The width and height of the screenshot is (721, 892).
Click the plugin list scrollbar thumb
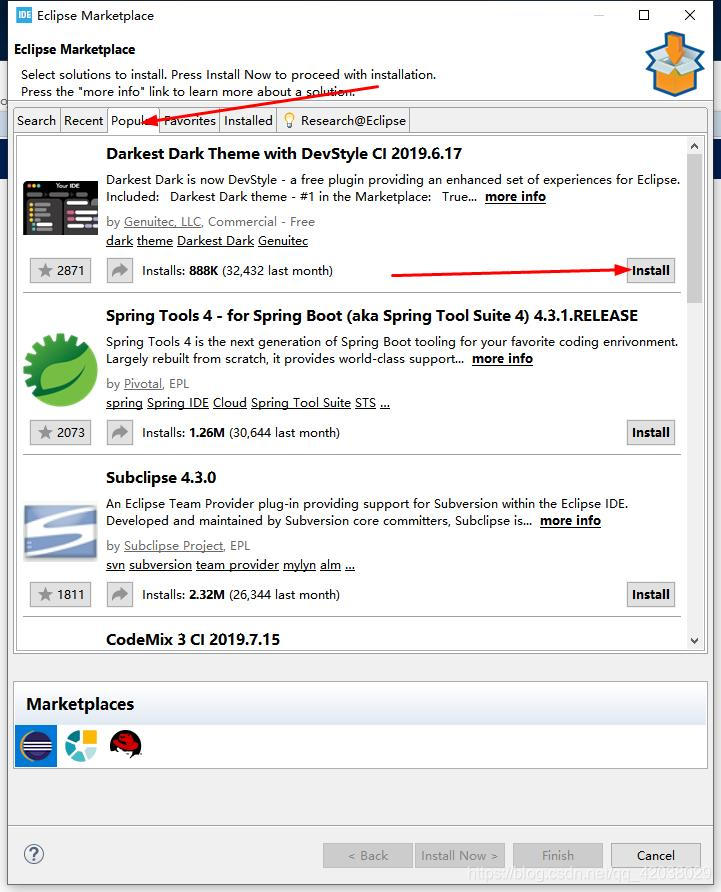tap(694, 229)
